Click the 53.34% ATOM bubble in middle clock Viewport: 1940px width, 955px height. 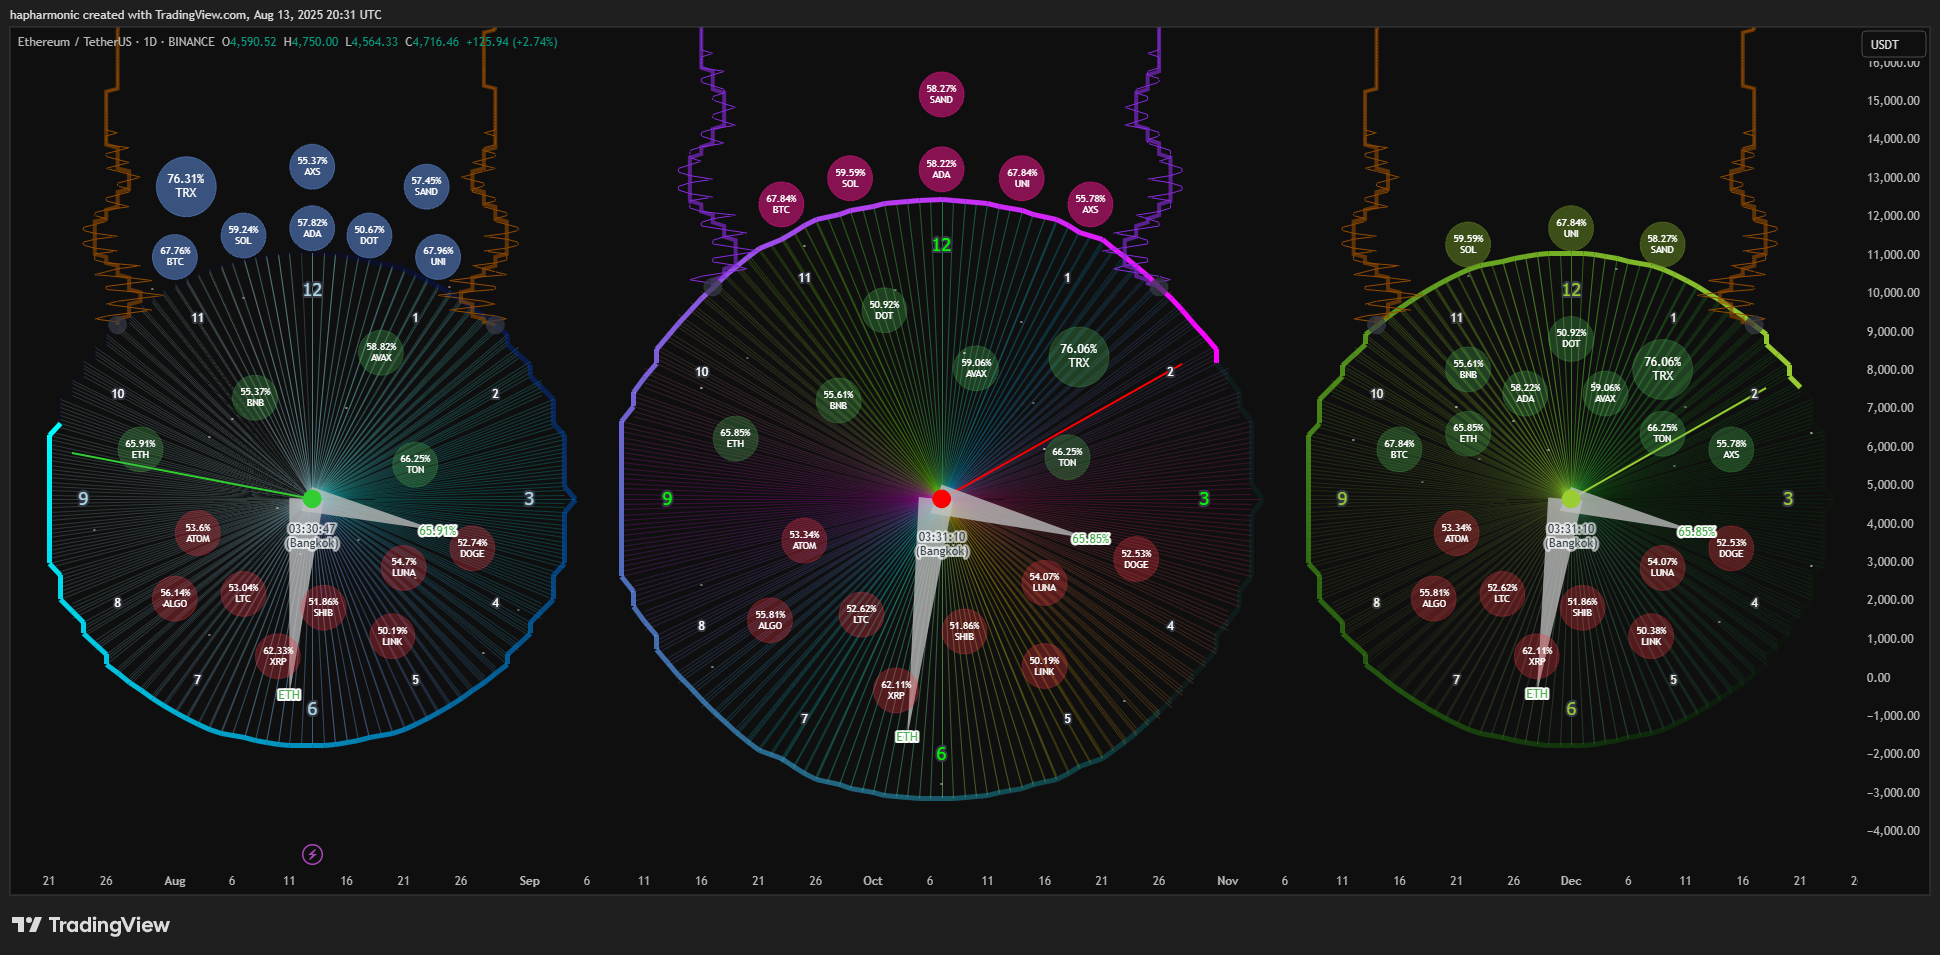804,540
